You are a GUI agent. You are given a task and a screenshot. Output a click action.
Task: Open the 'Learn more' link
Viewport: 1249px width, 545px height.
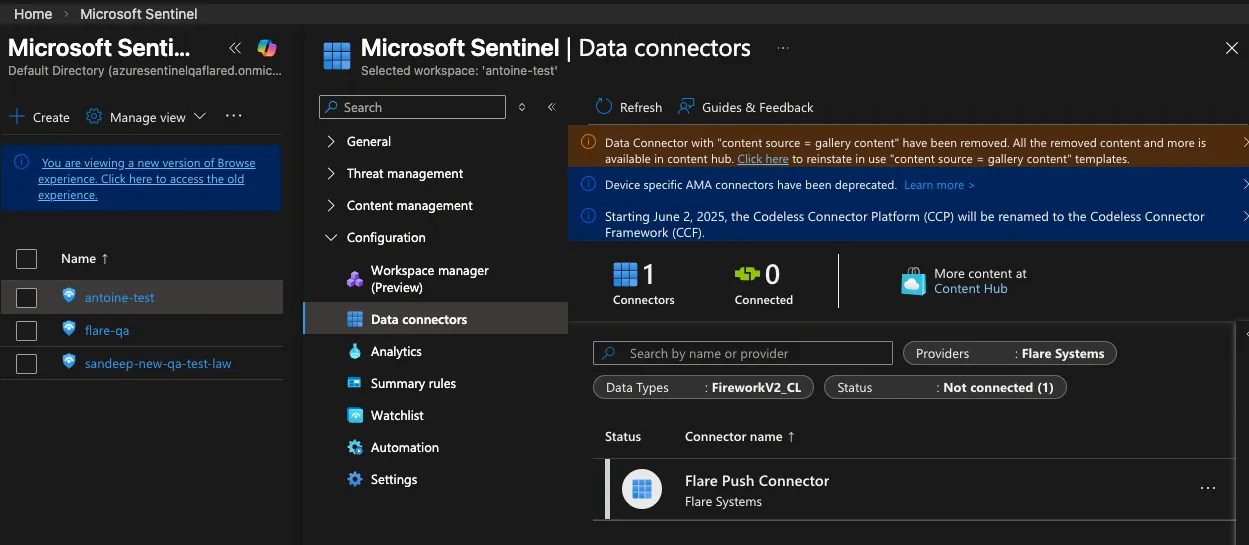point(939,185)
